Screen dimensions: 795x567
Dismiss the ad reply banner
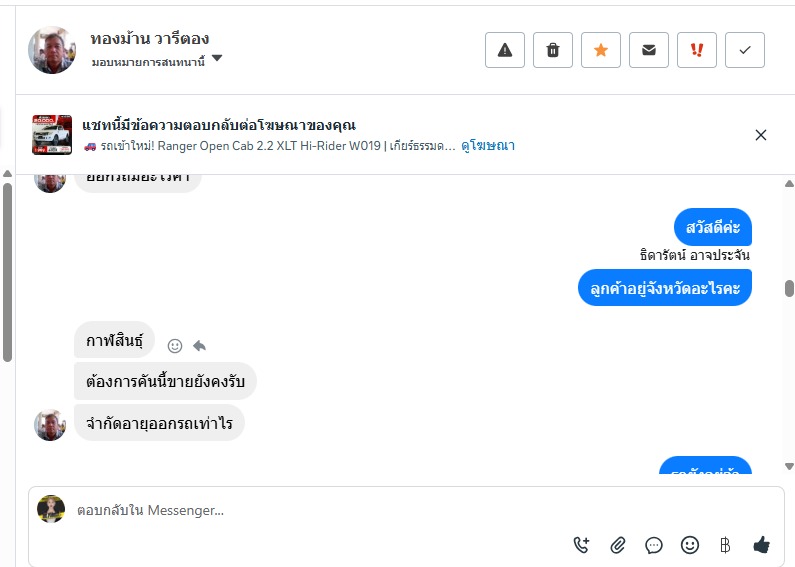coord(761,135)
